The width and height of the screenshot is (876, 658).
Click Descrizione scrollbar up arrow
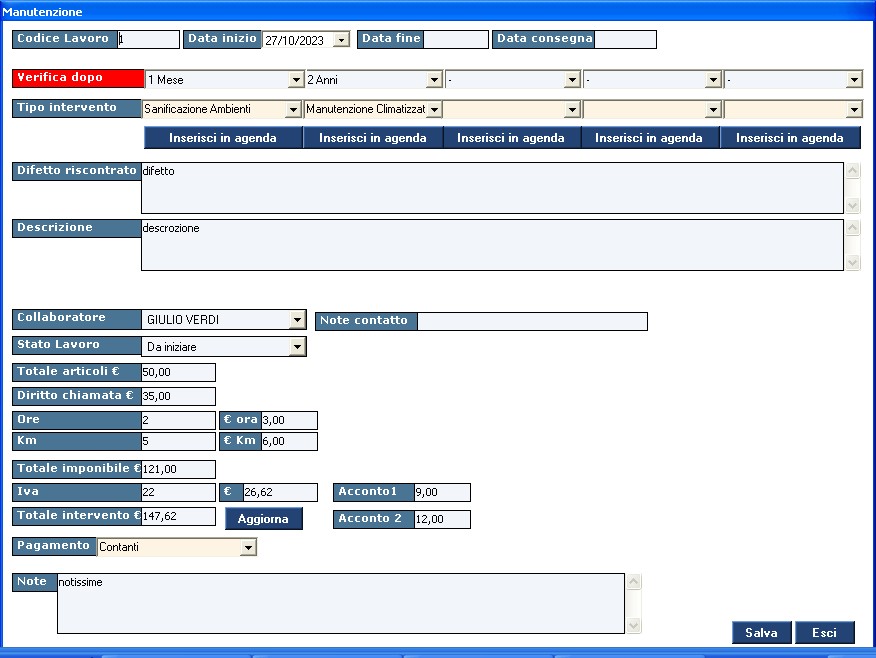pos(853,227)
